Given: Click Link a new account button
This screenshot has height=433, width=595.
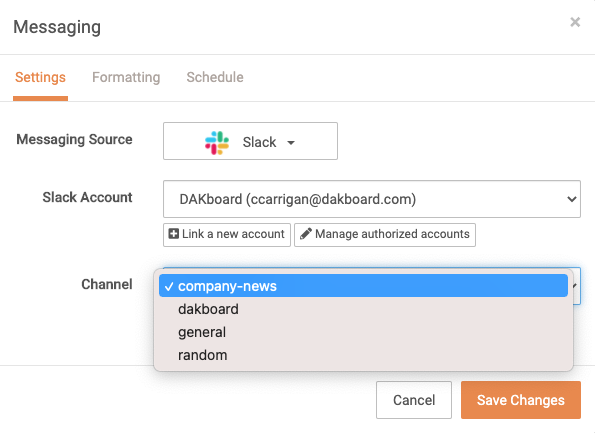Looking at the screenshot, I should click(x=227, y=235).
